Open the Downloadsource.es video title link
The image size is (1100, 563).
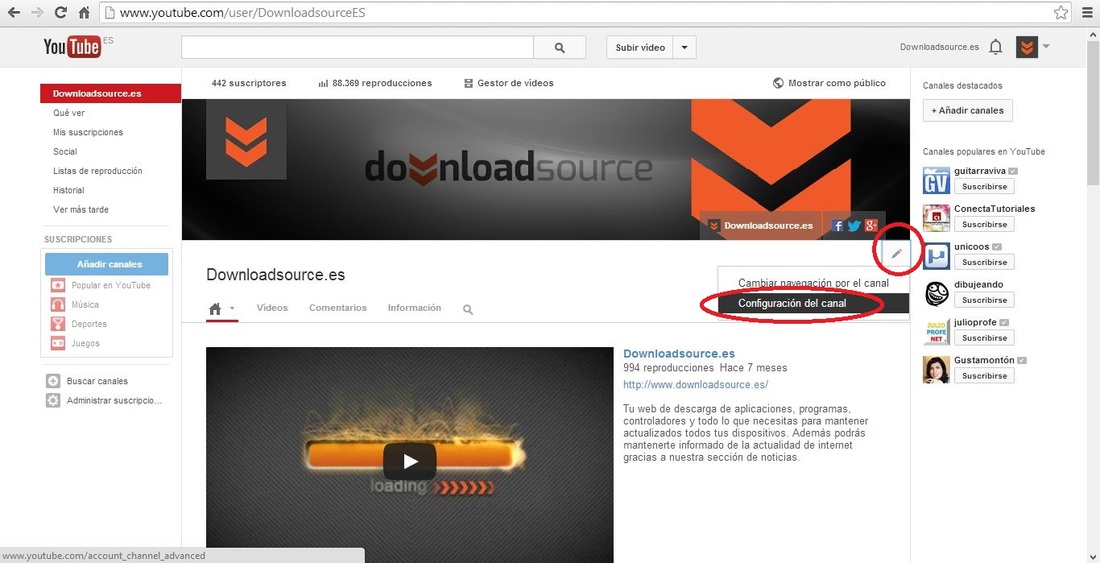pyautogui.click(x=679, y=353)
